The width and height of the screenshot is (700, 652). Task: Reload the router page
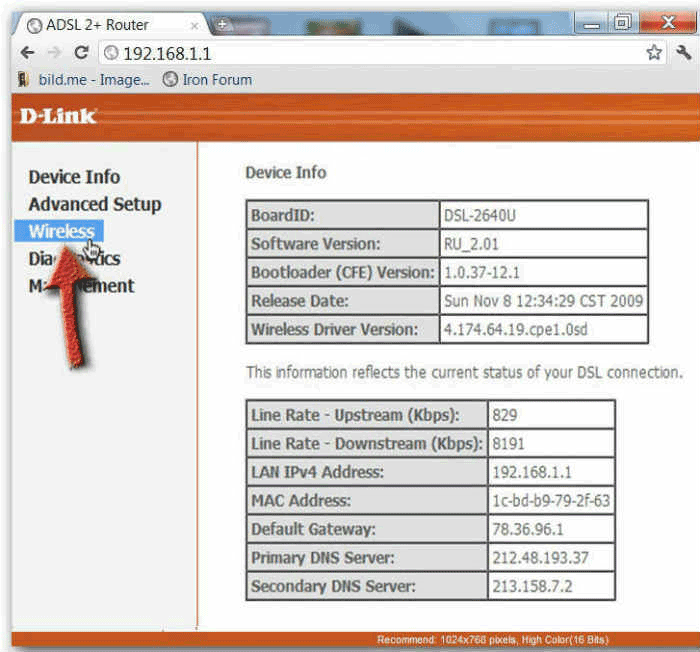point(81,53)
